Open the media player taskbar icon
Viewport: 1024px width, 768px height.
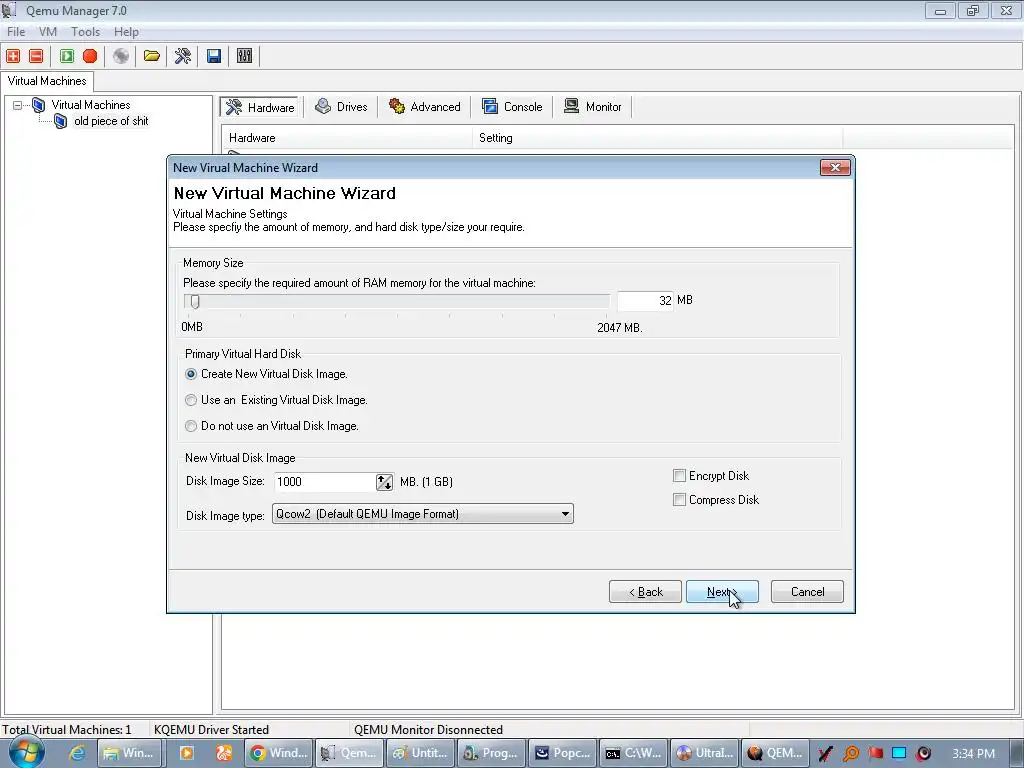pos(186,753)
